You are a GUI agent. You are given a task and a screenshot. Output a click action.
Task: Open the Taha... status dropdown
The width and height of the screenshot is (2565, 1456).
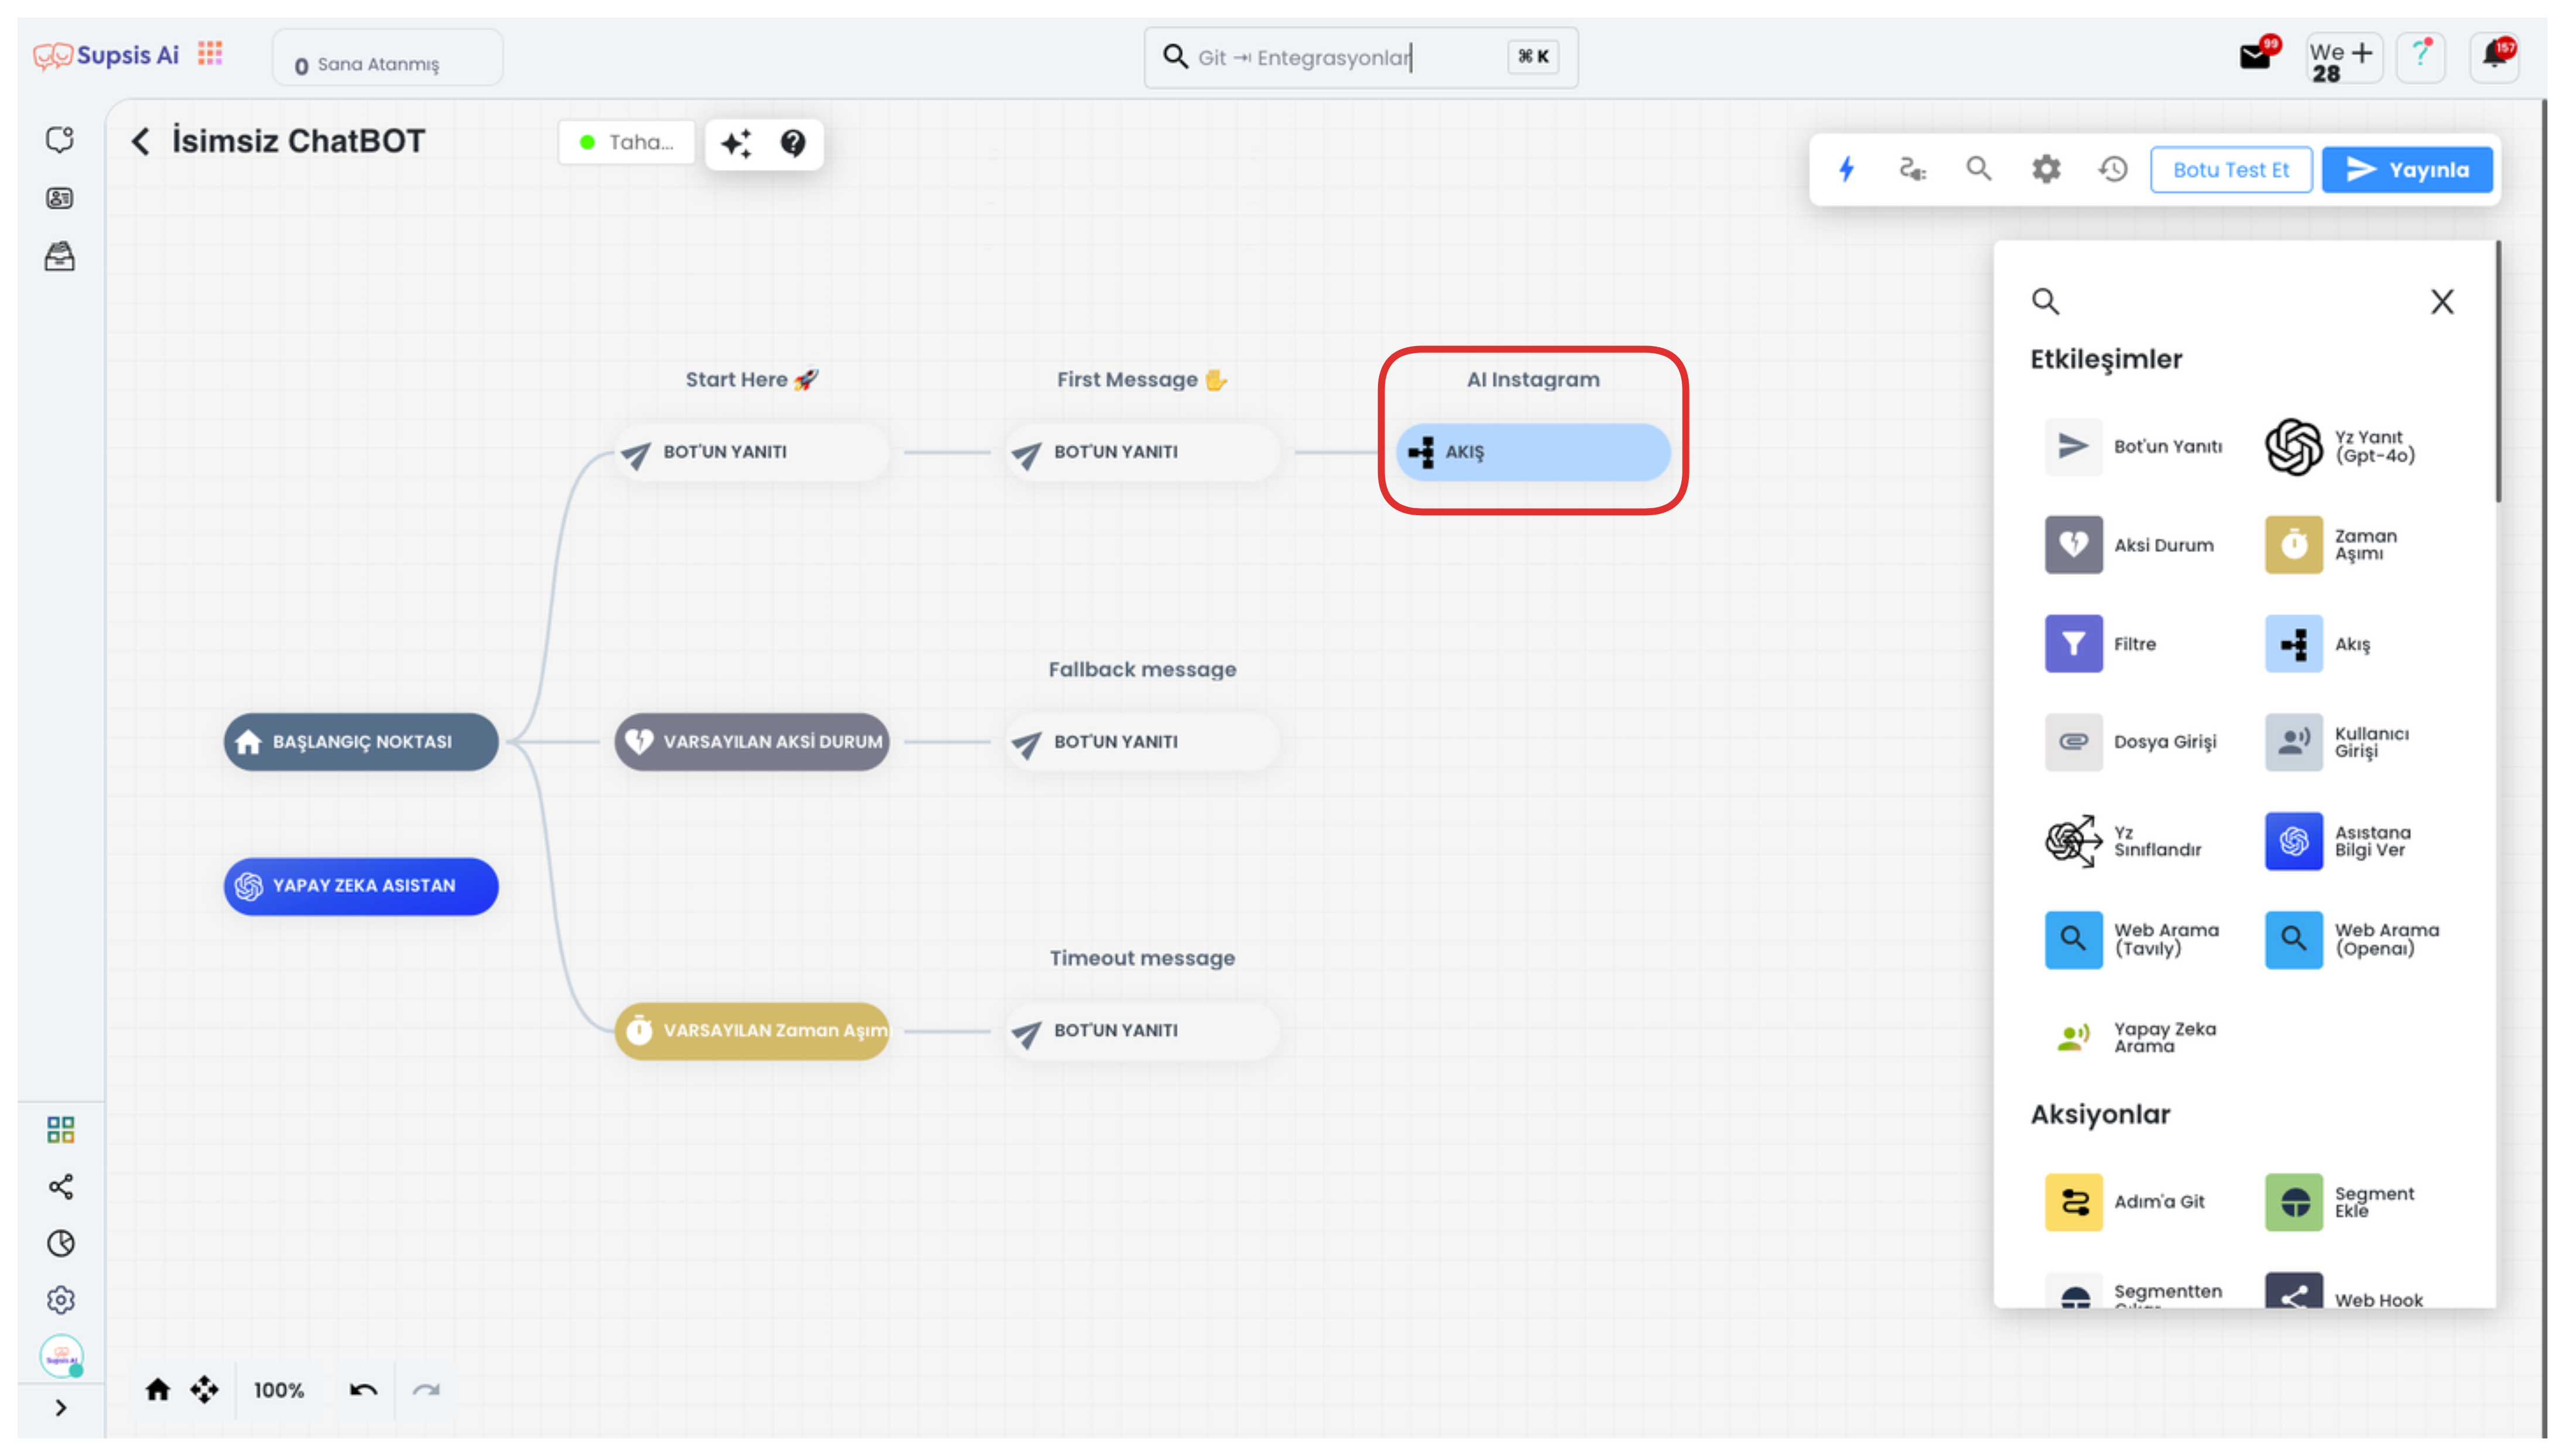626,142
